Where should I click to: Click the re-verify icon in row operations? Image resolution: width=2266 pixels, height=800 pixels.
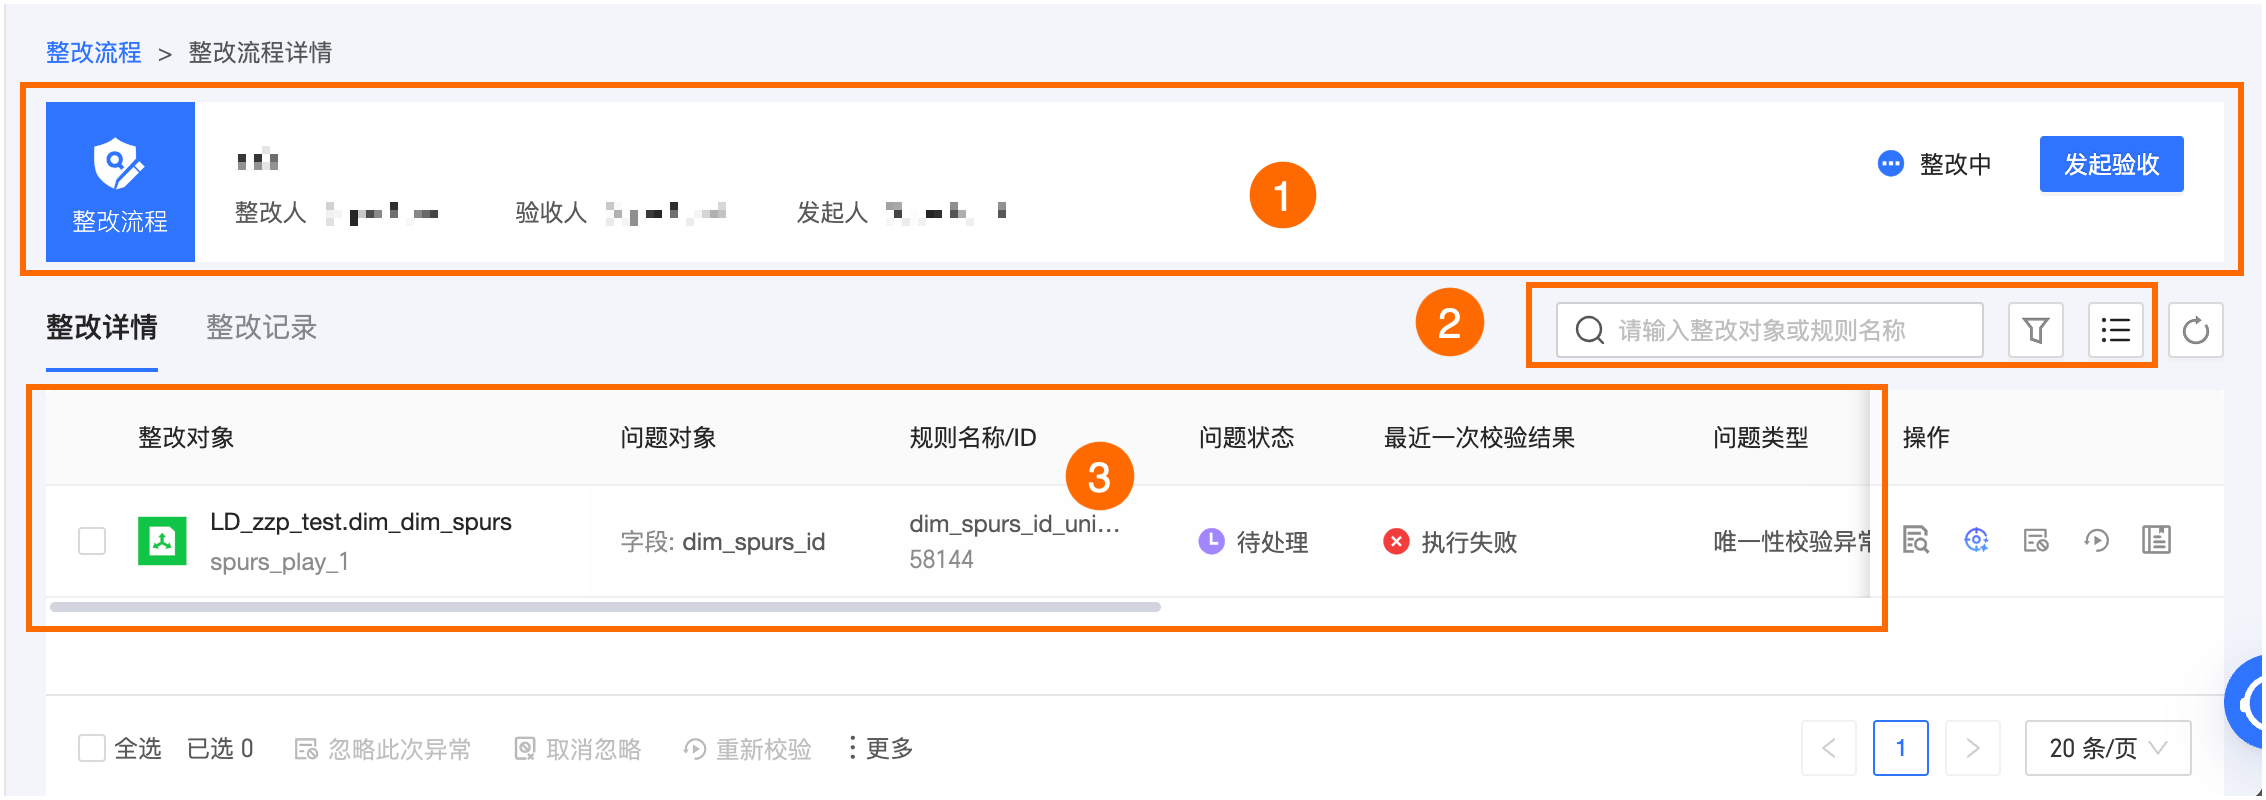point(2096,540)
